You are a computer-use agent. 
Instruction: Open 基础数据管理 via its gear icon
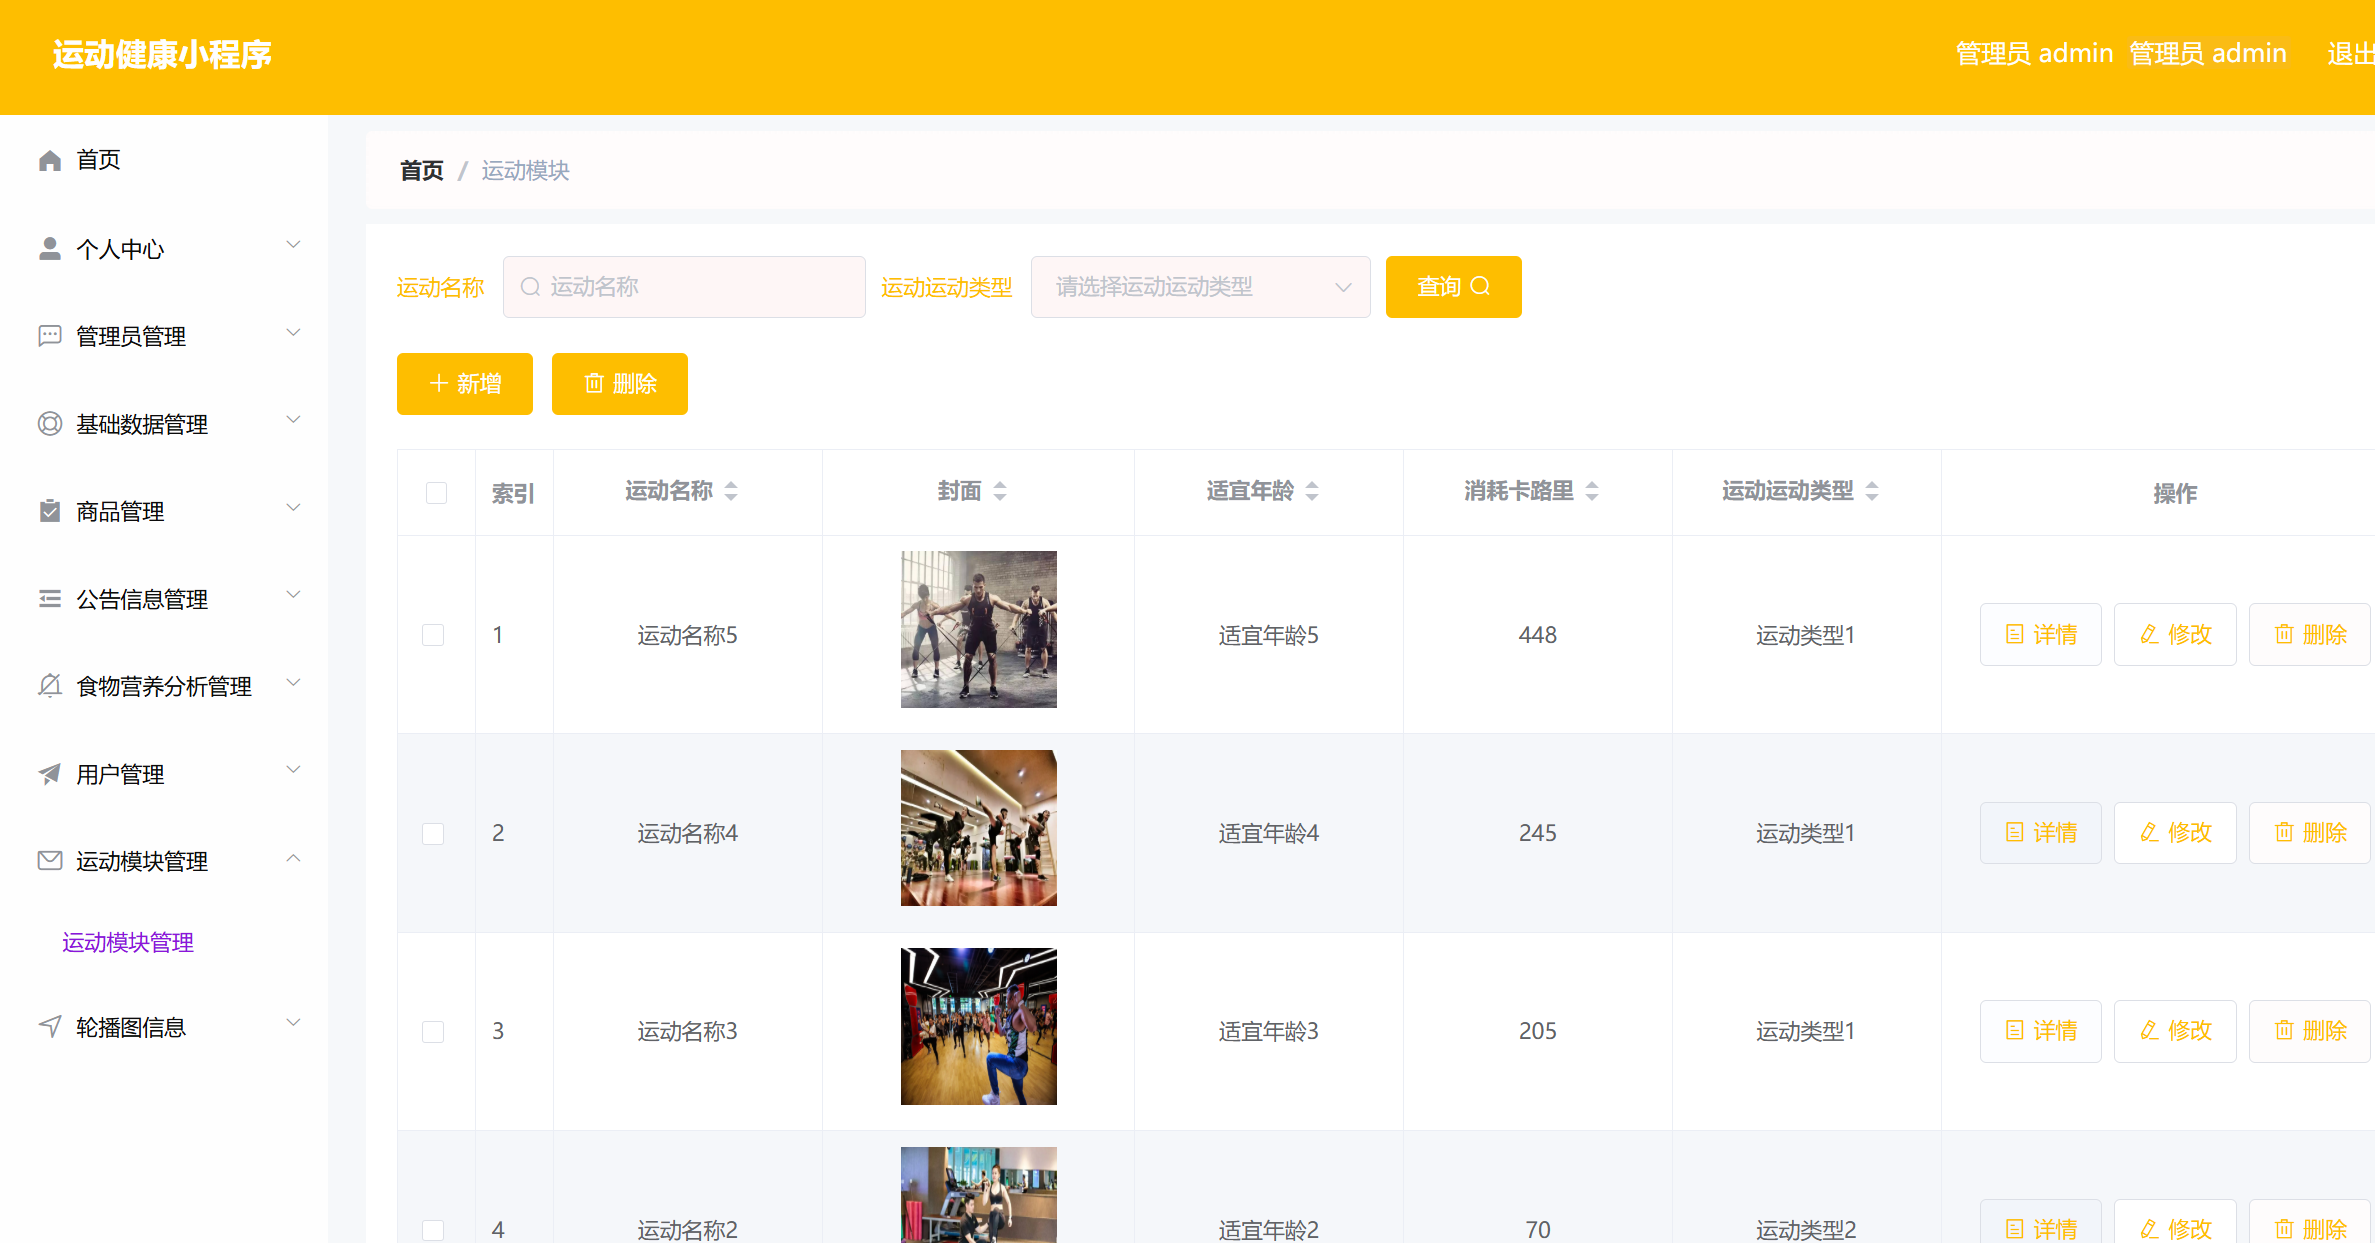49,422
